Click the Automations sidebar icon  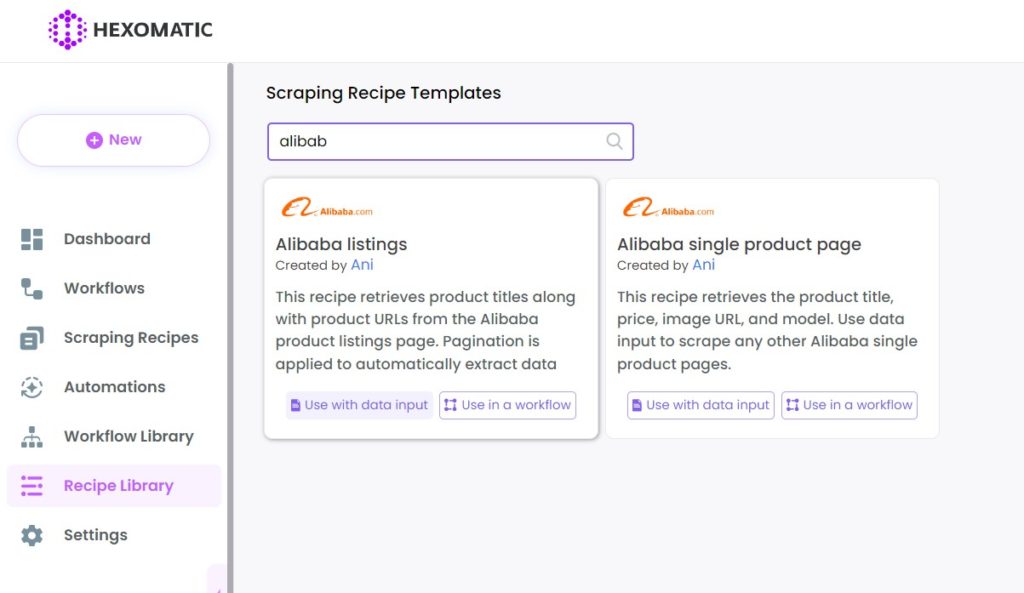tap(31, 387)
